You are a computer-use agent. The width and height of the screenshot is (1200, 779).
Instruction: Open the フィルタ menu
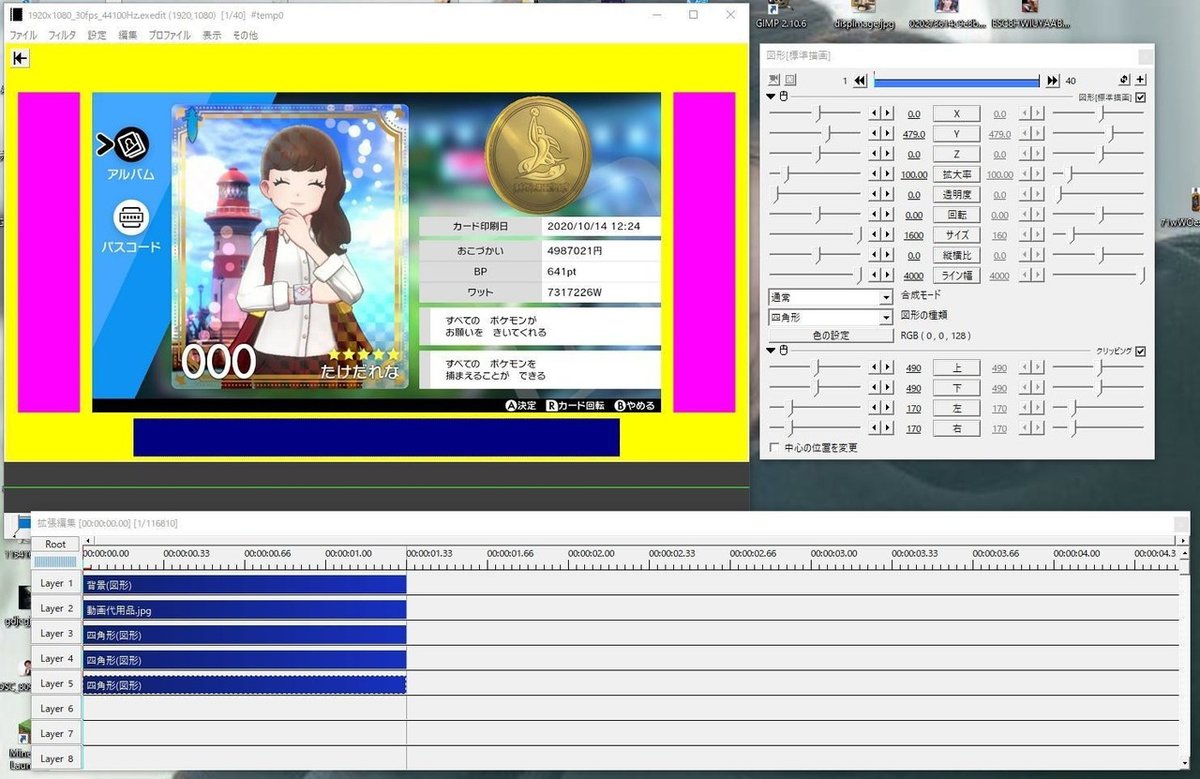(62, 35)
